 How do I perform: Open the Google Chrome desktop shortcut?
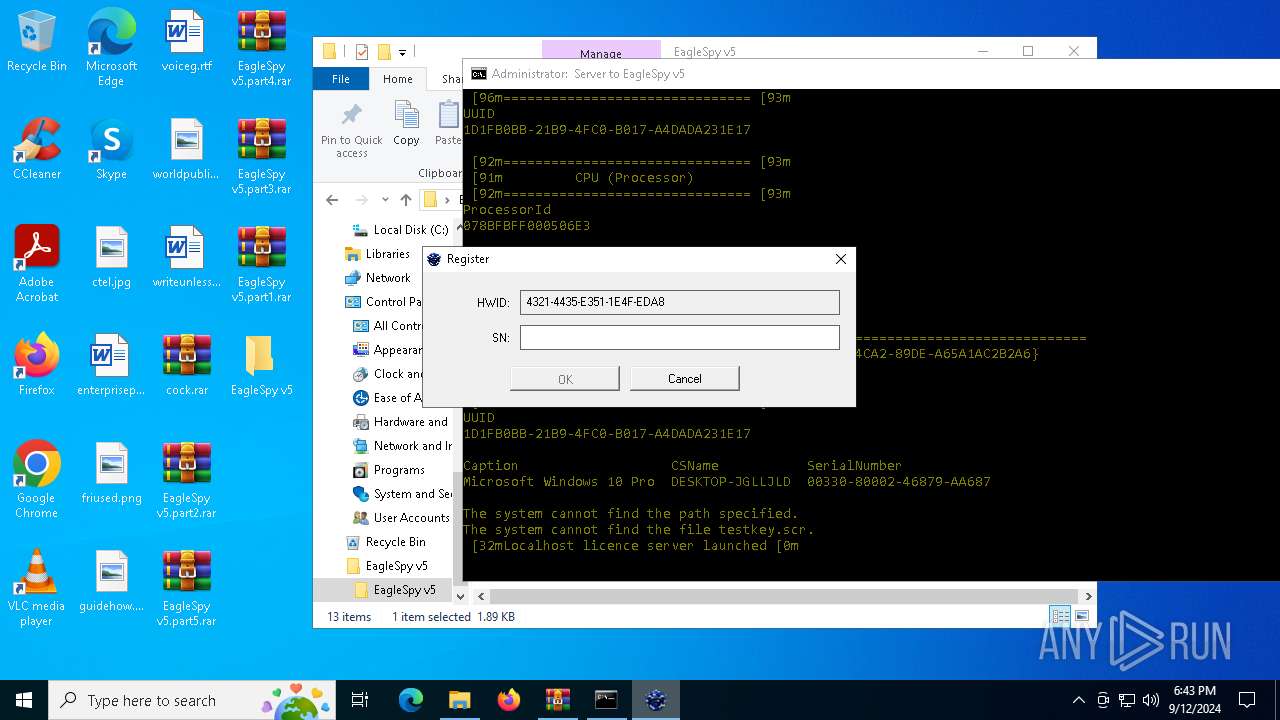coord(37,480)
